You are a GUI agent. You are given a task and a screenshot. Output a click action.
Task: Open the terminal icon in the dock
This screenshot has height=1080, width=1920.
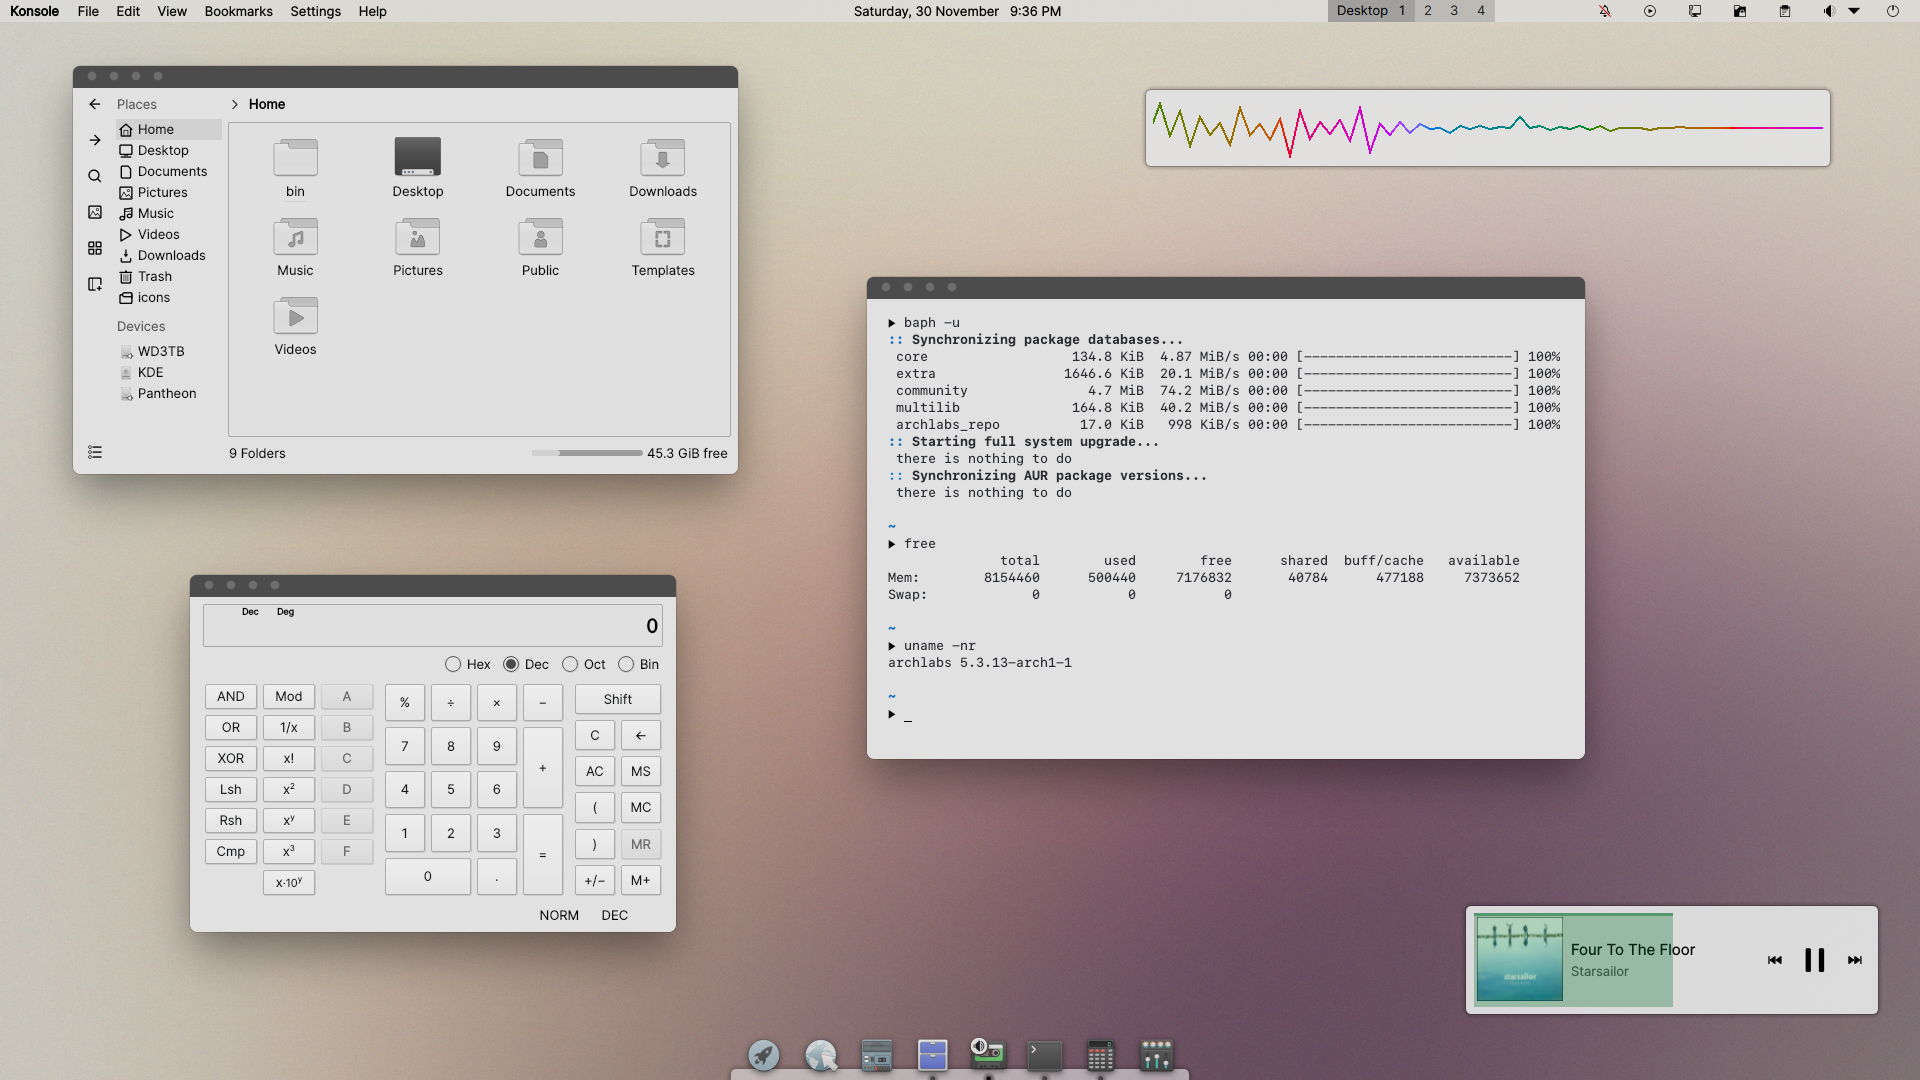tap(1044, 1055)
